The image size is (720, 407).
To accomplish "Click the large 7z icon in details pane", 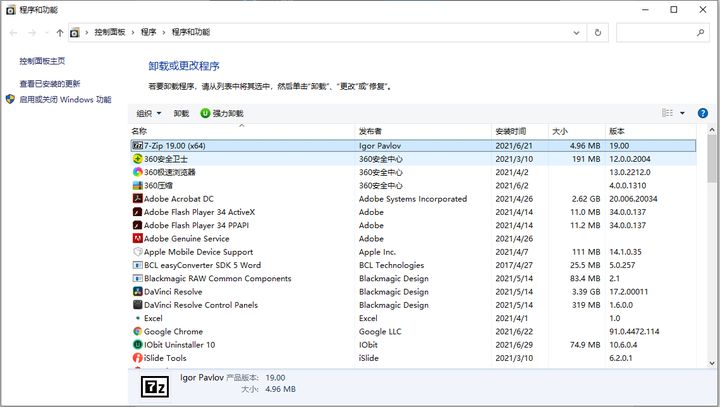I will coord(155,387).
